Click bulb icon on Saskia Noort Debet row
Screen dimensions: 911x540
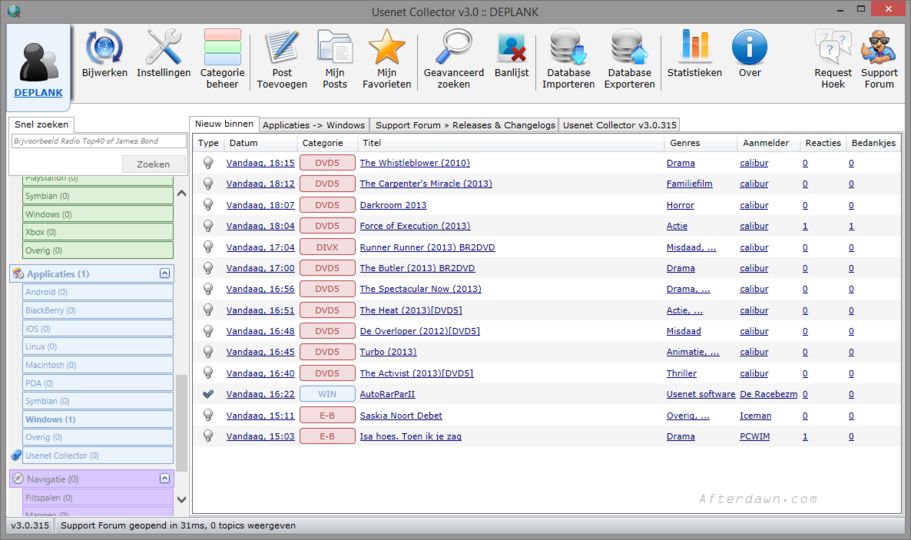pyautogui.click(x=208, y=416)
